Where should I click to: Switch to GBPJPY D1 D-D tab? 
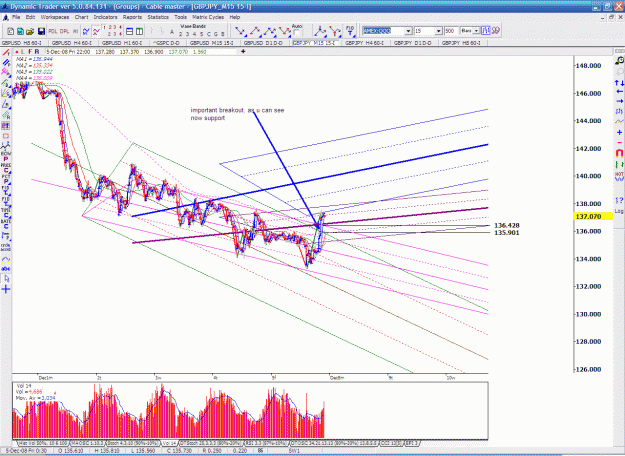413,43
